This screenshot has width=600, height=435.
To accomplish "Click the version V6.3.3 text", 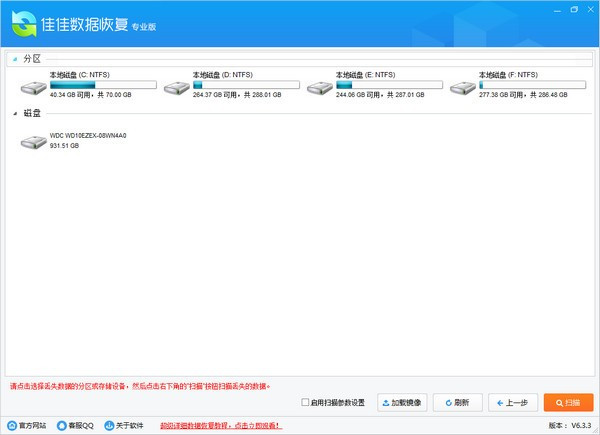I will tap(570, 425).
